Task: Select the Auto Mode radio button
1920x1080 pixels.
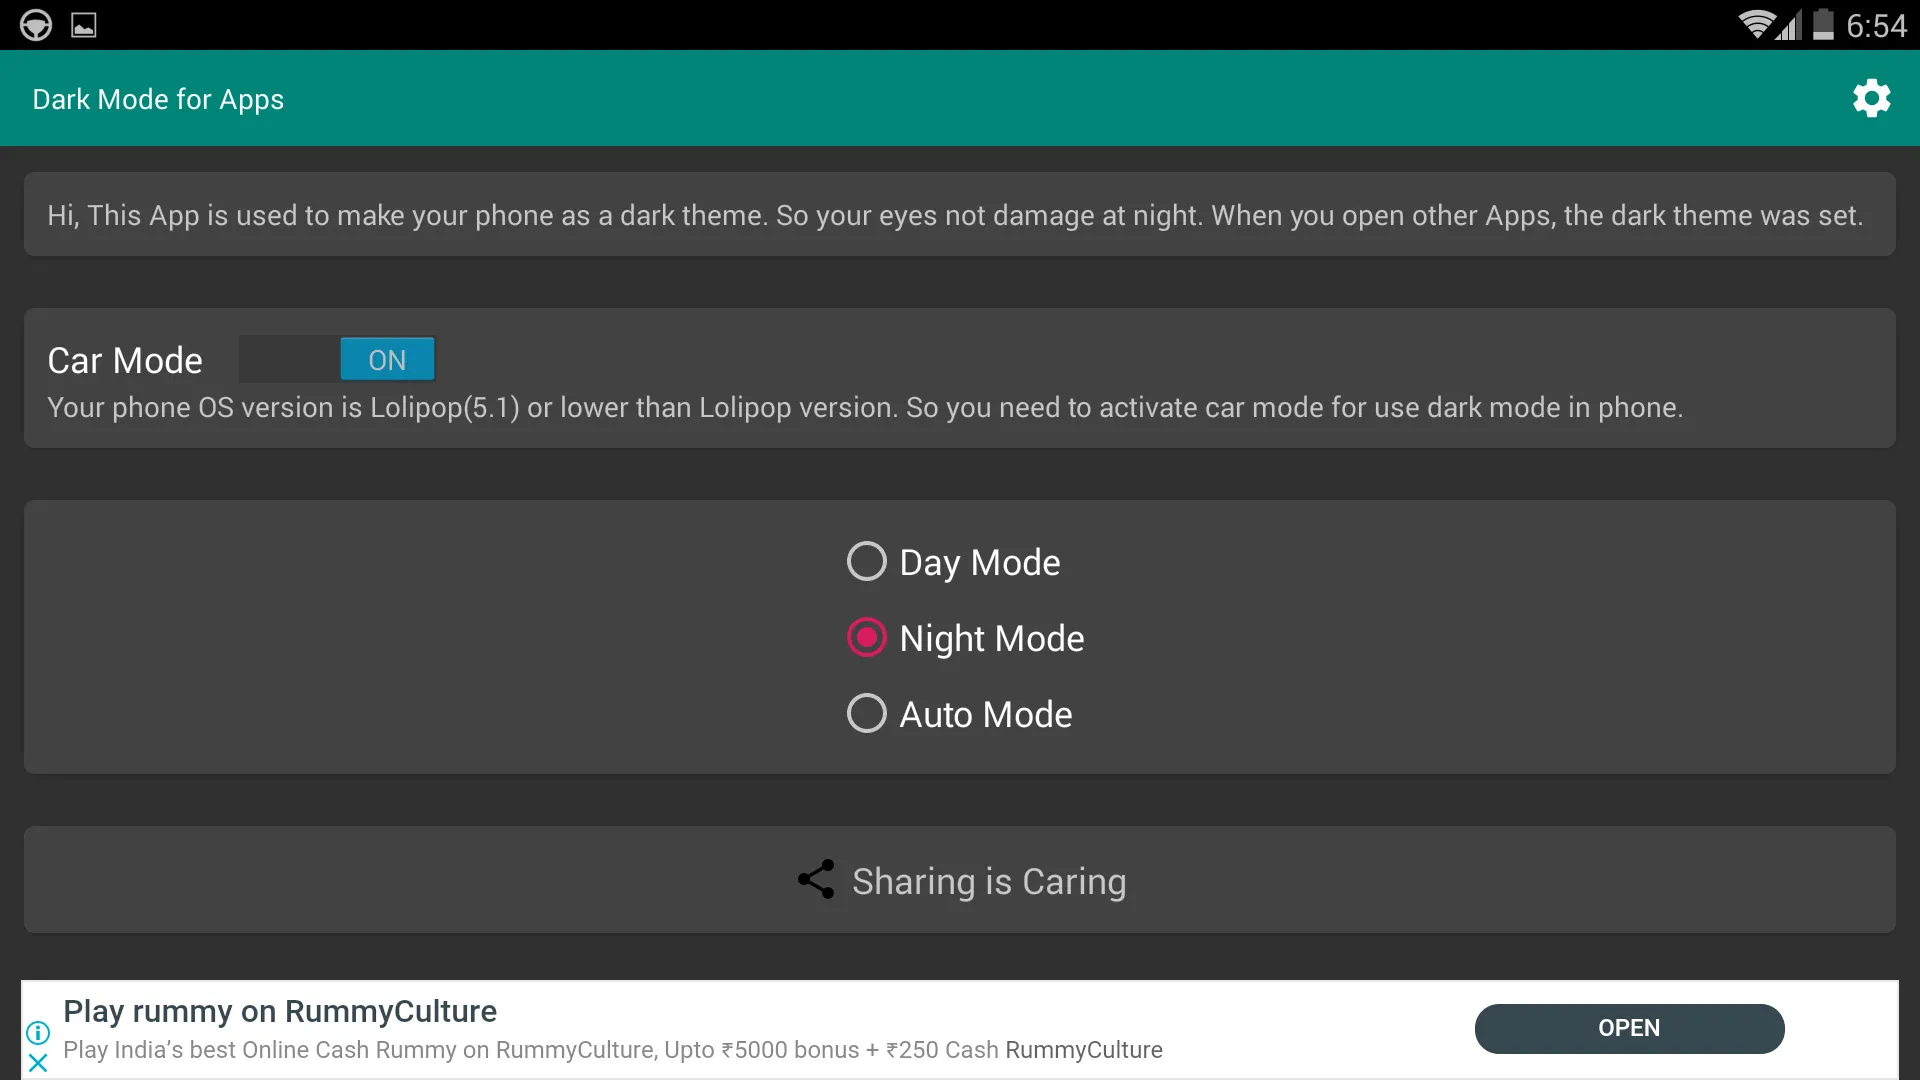Action: [865, 713]
